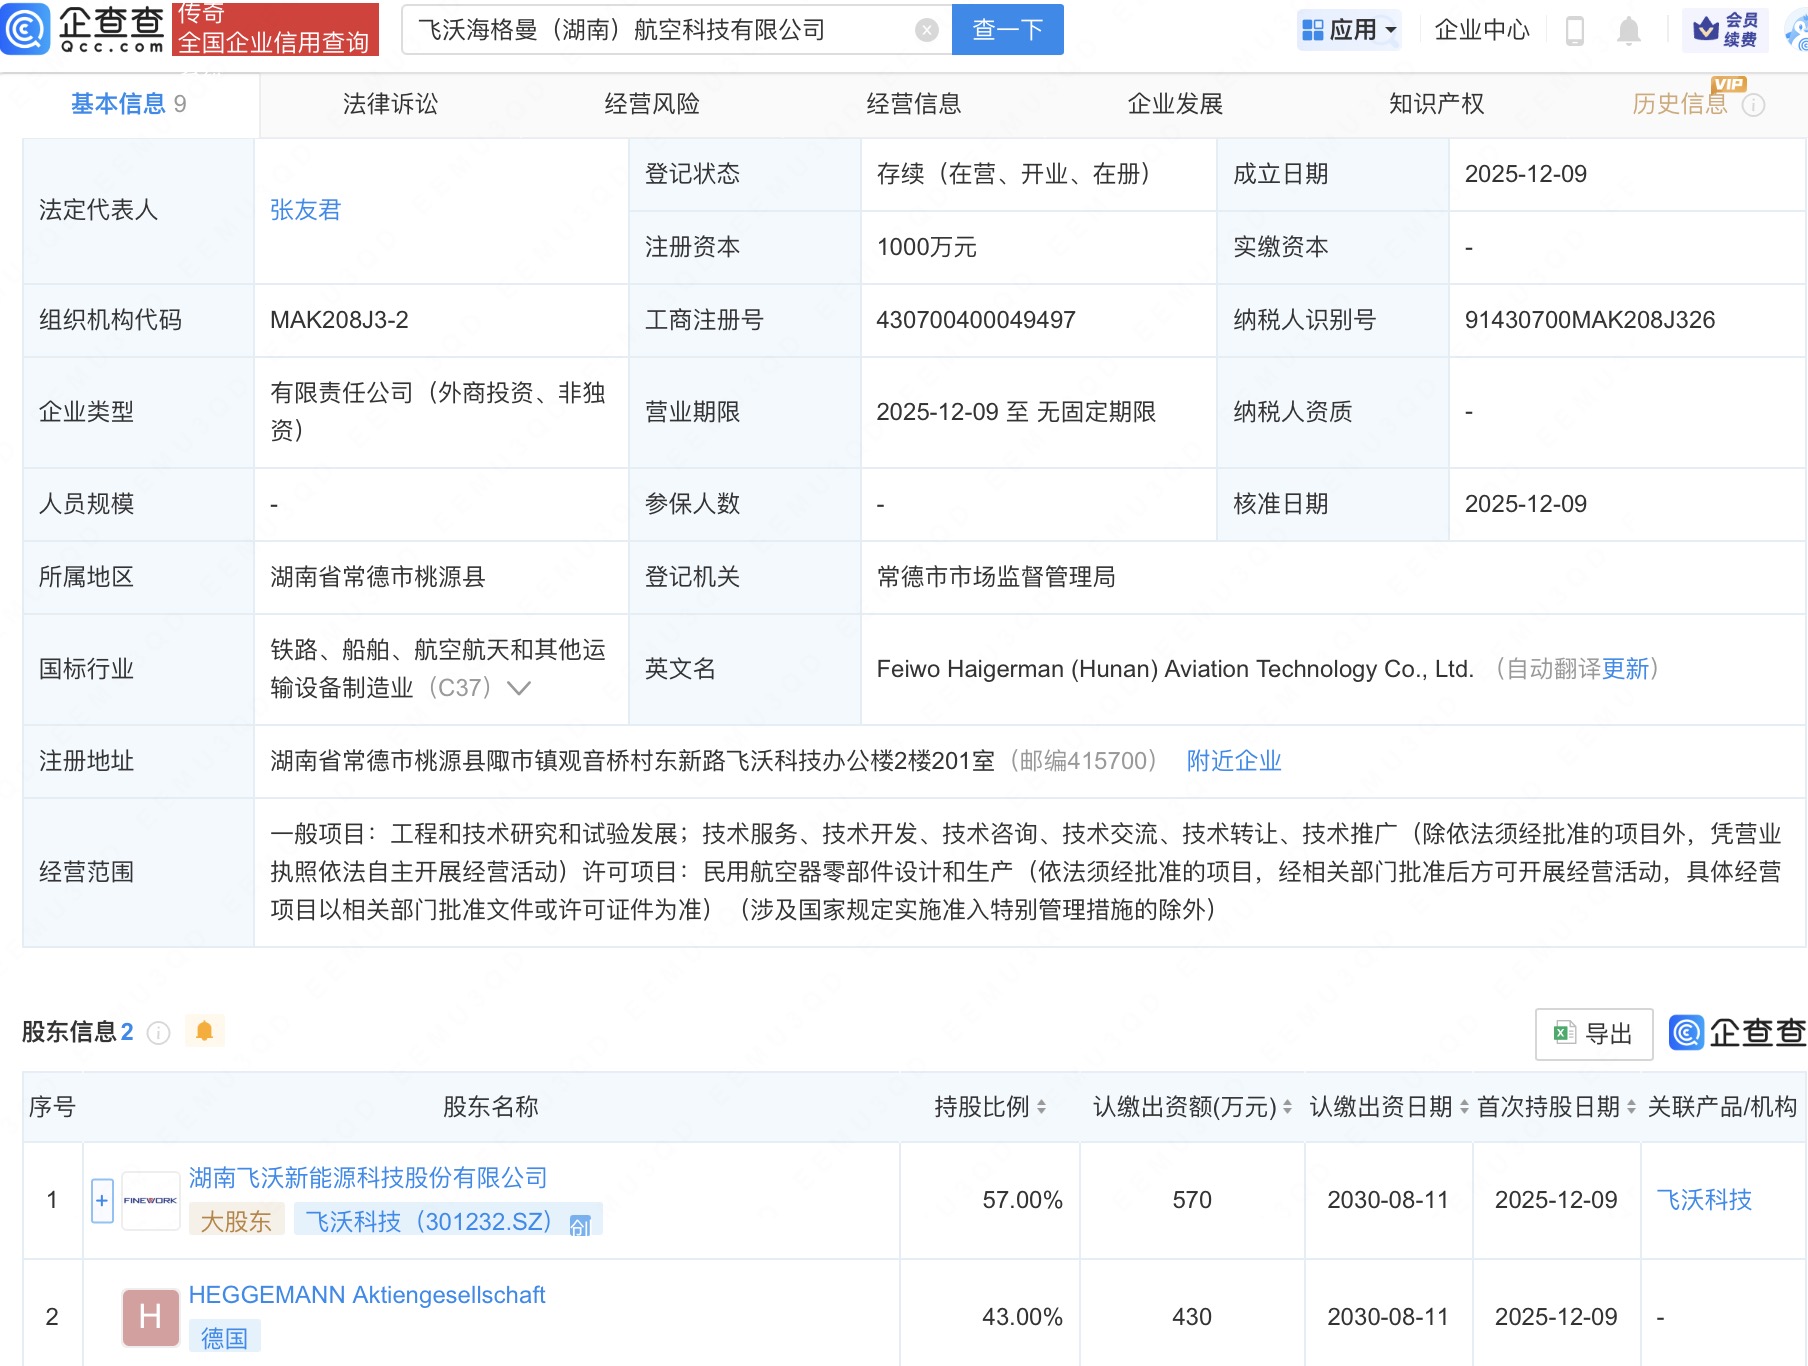Toggle shareholder change alert bell

pos(204,1031)
